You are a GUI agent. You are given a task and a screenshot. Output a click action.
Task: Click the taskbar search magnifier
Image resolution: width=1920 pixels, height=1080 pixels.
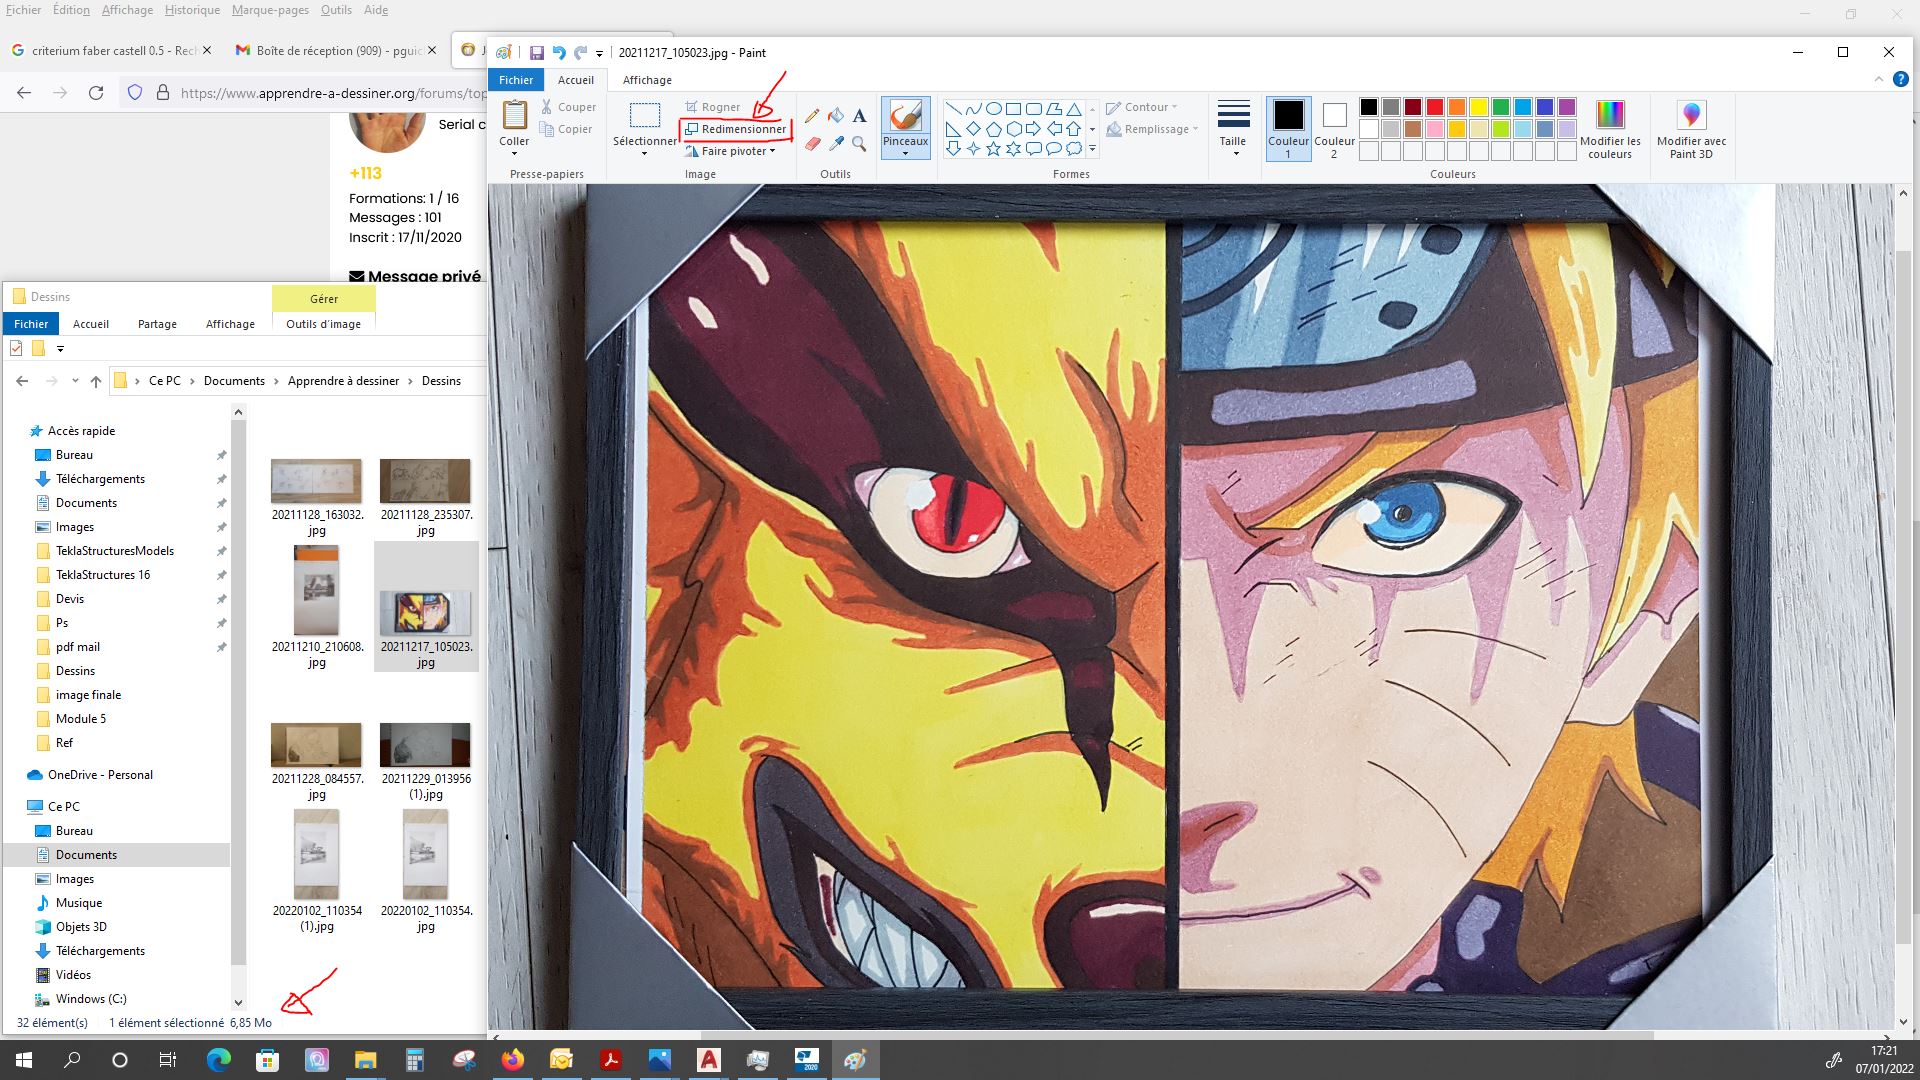[72, 1060]
